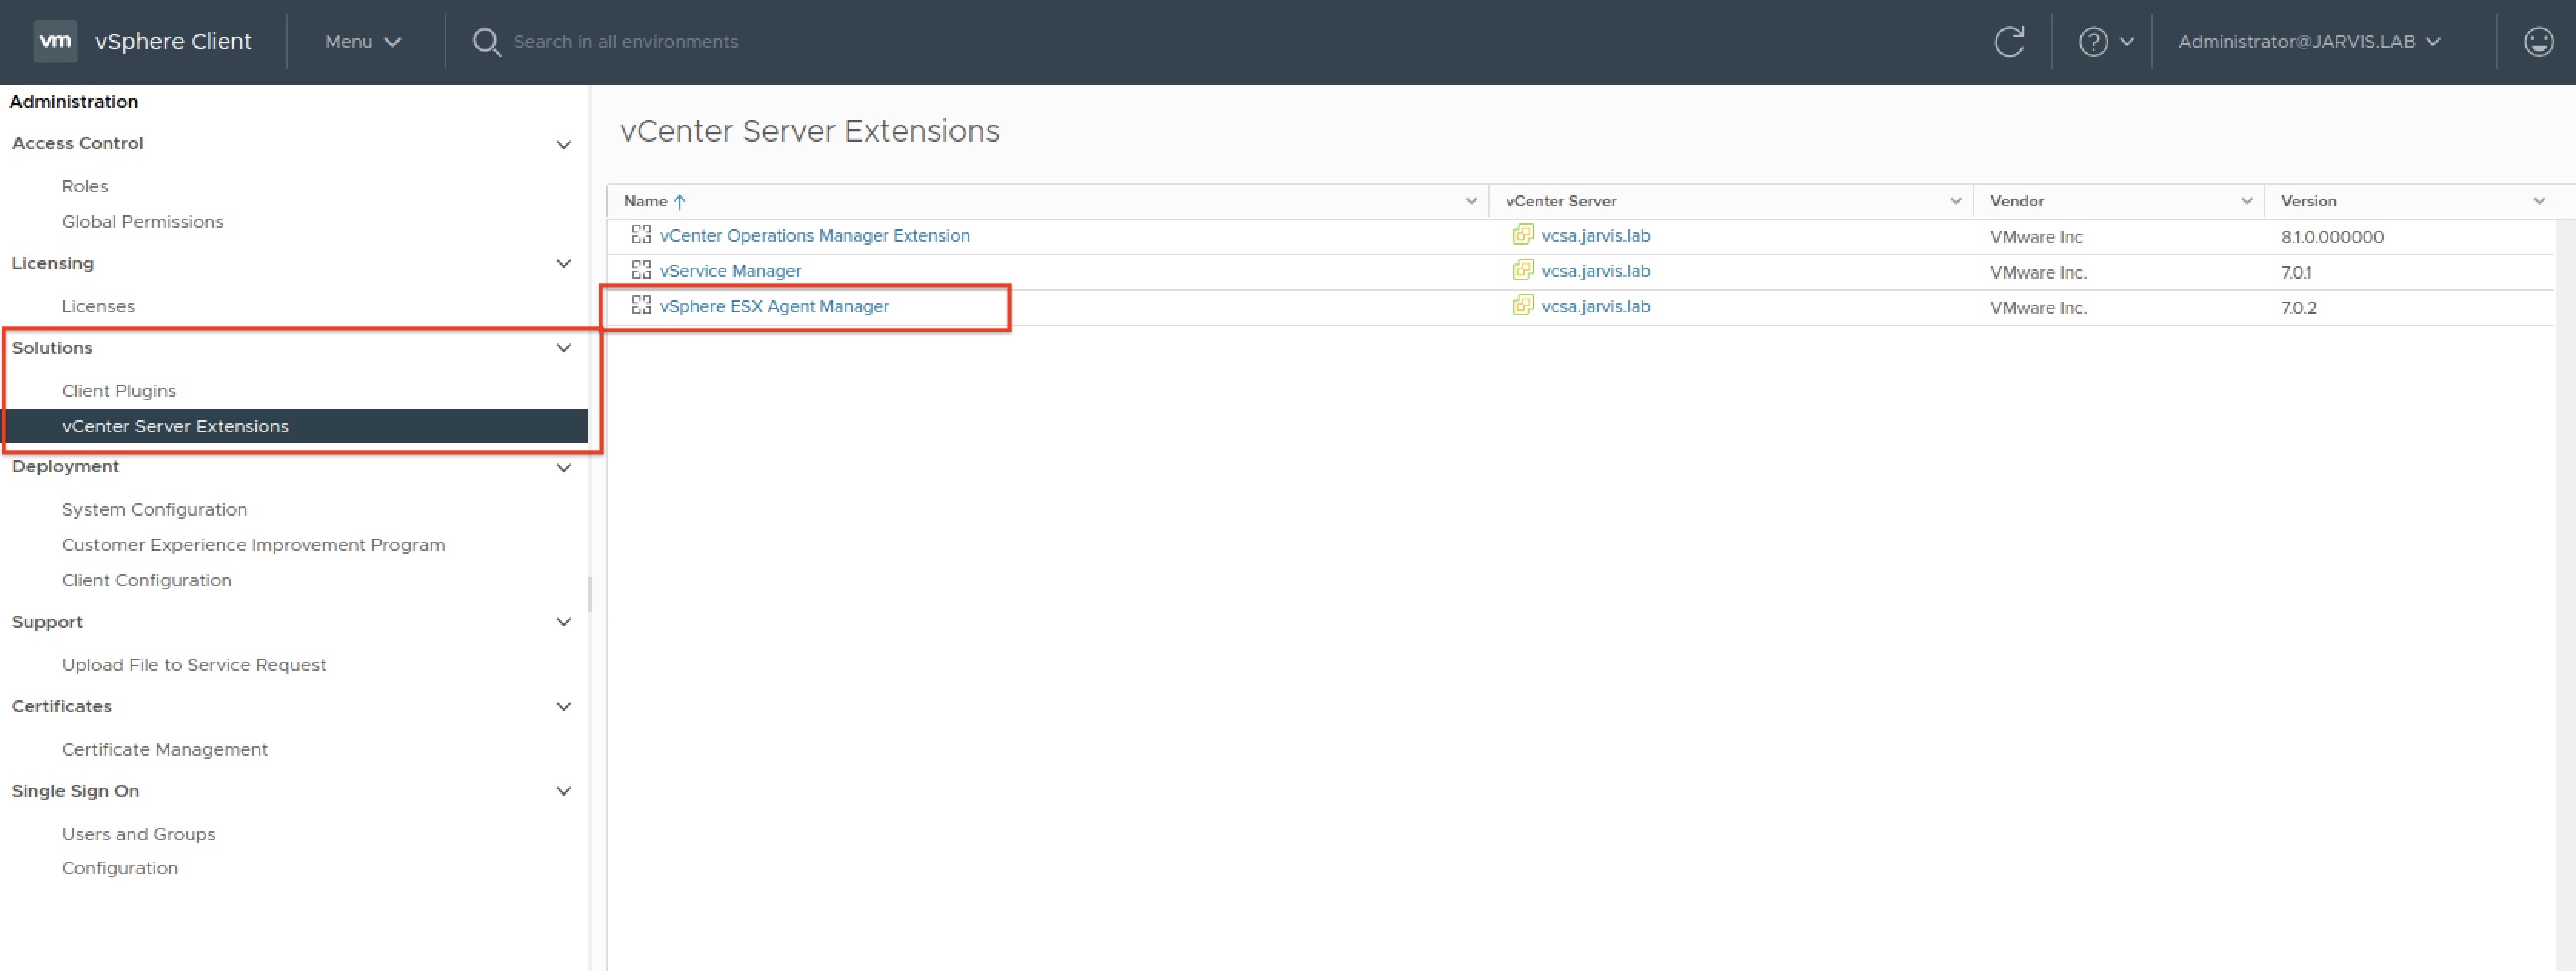Click version 7.0.1 cell
This screenshot has height=971, width=2576.
coord(2295,272)
